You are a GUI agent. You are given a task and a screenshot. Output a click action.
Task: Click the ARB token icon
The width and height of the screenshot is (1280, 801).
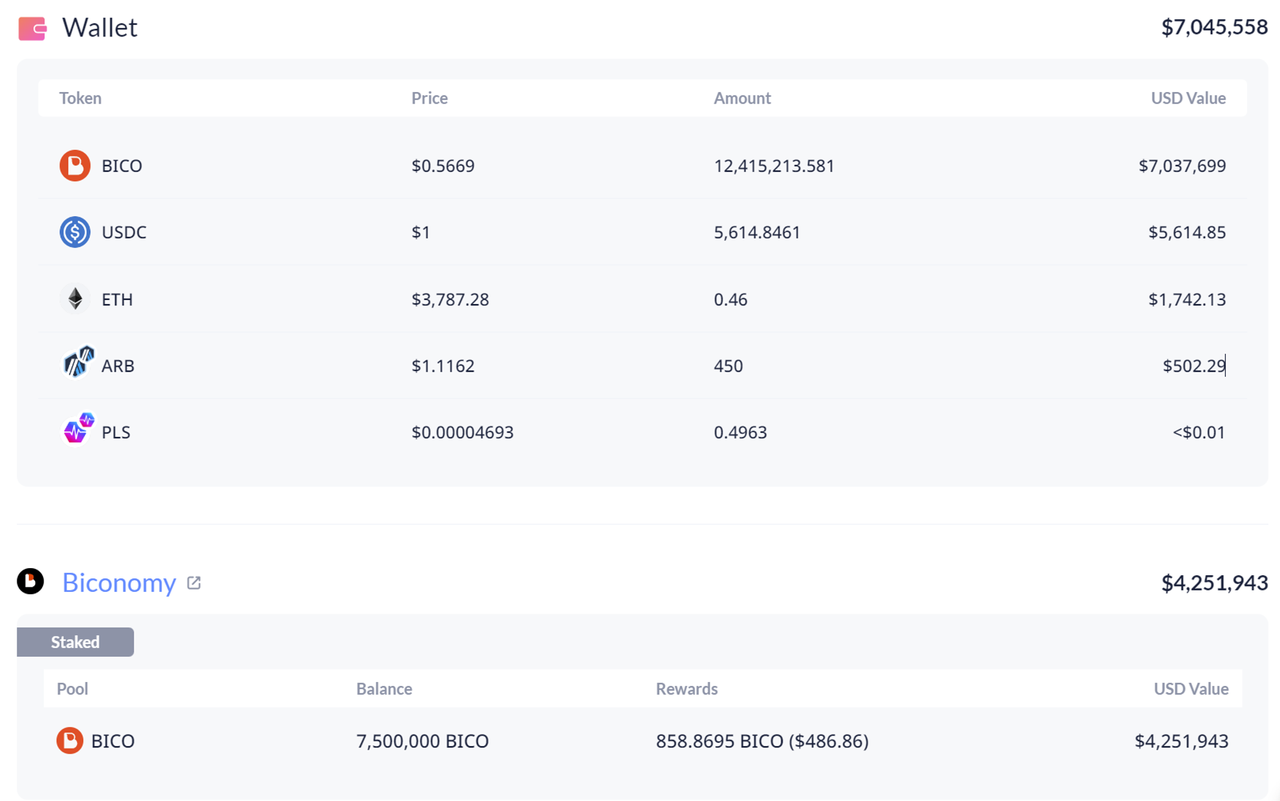78,362
